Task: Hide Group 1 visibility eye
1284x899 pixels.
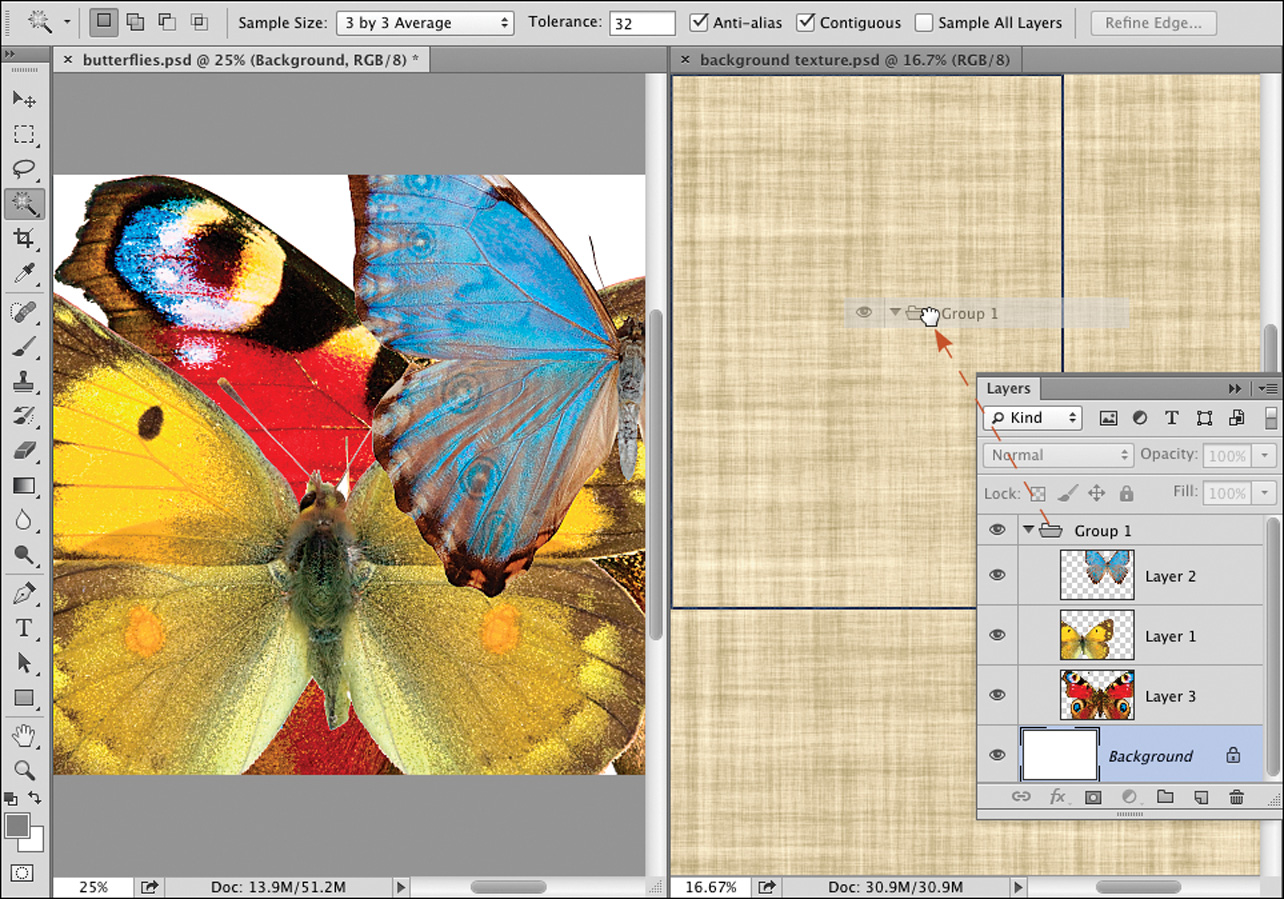Action: (x=997, y=530)
